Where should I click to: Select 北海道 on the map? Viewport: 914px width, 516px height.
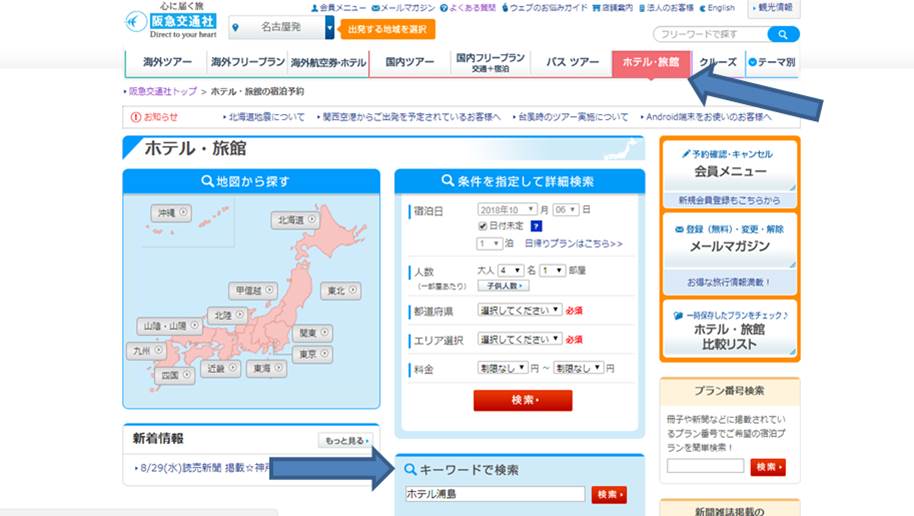[296, 220]
